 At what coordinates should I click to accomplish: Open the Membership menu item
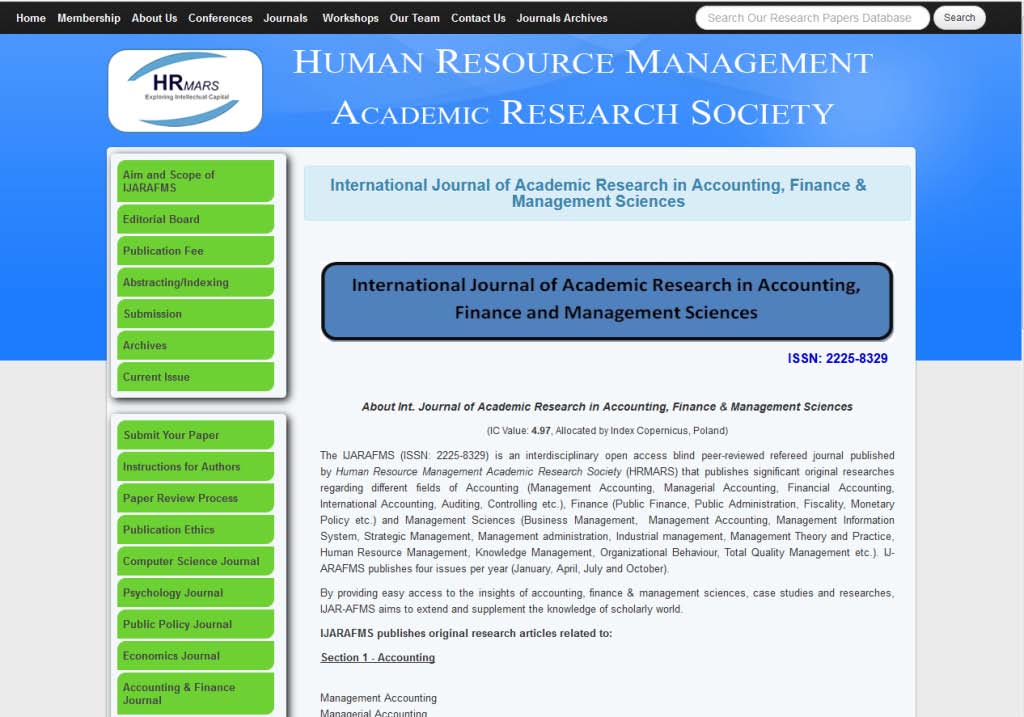click(89, 18)
